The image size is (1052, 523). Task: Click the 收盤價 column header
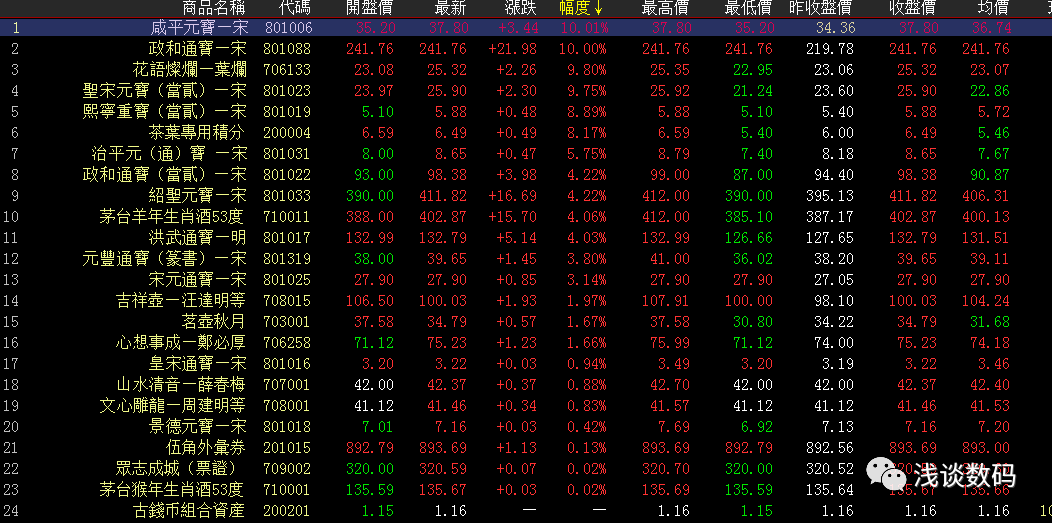[912, 9]
